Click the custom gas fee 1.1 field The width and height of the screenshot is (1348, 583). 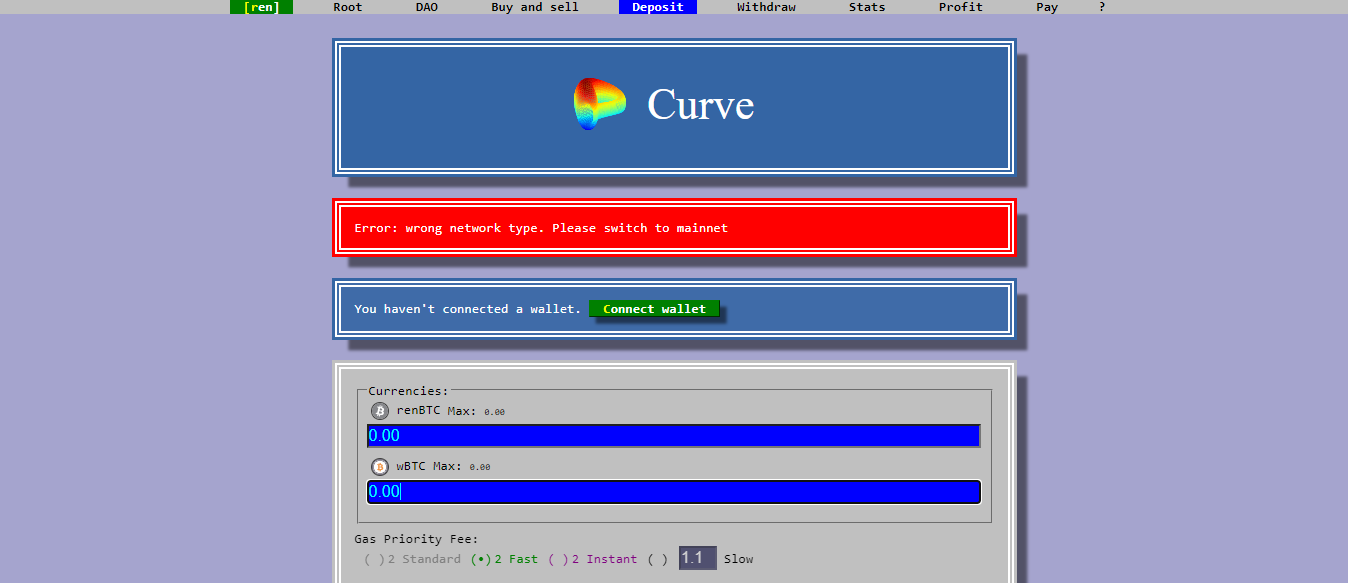point(698,558)
